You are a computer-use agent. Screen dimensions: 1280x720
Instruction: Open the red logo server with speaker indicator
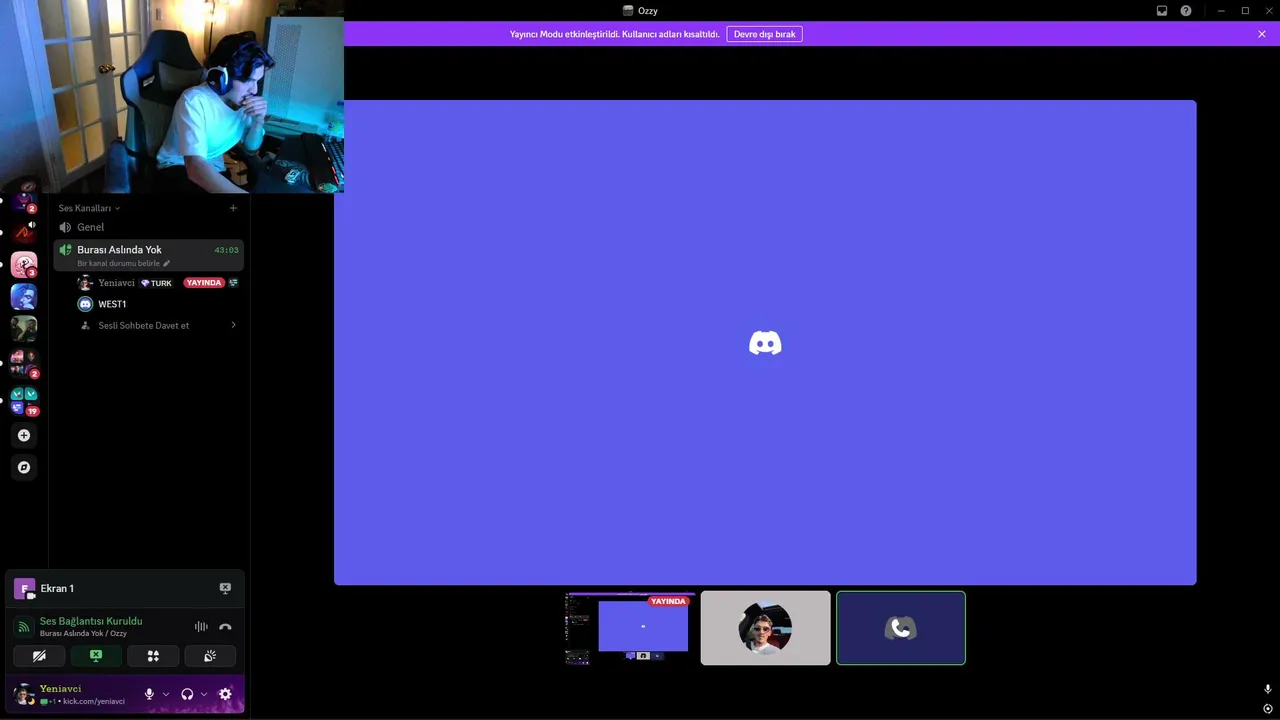click(x=24, y=233)
